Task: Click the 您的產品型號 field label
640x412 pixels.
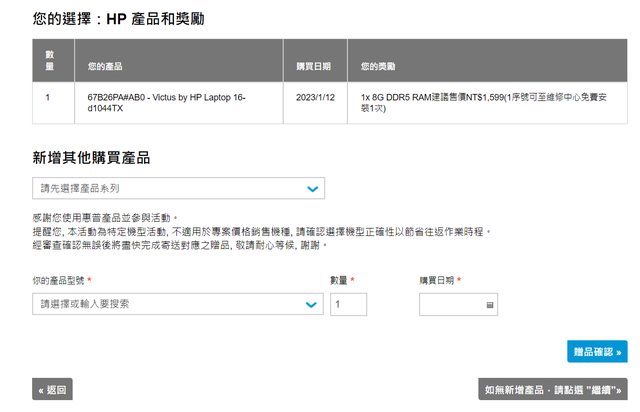Action: 62,280
